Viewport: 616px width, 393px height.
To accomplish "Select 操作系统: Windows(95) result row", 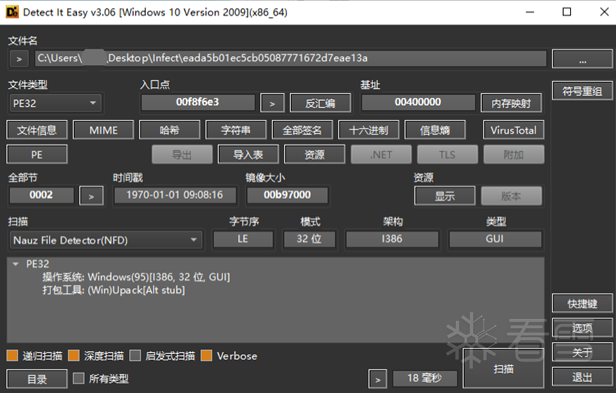I will 136,277.
